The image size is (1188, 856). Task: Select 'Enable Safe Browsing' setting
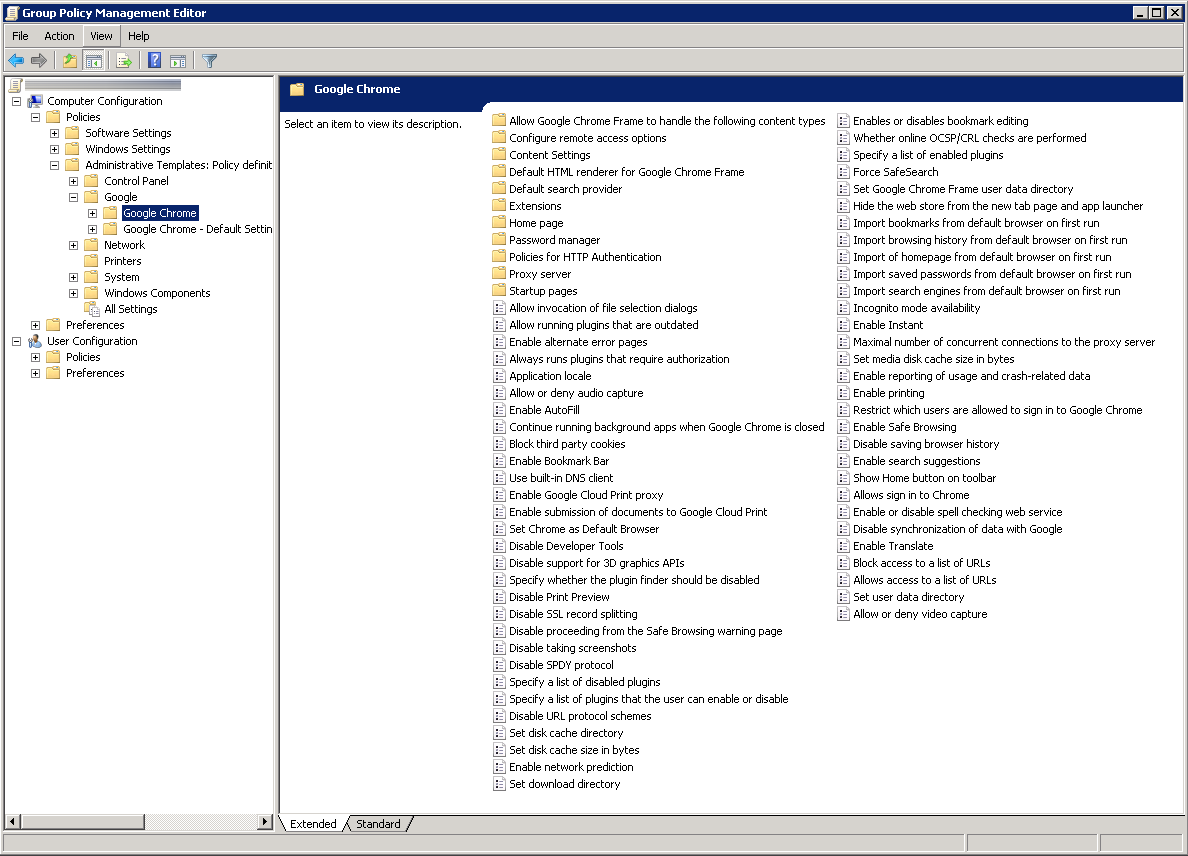(x=905, y=427)
